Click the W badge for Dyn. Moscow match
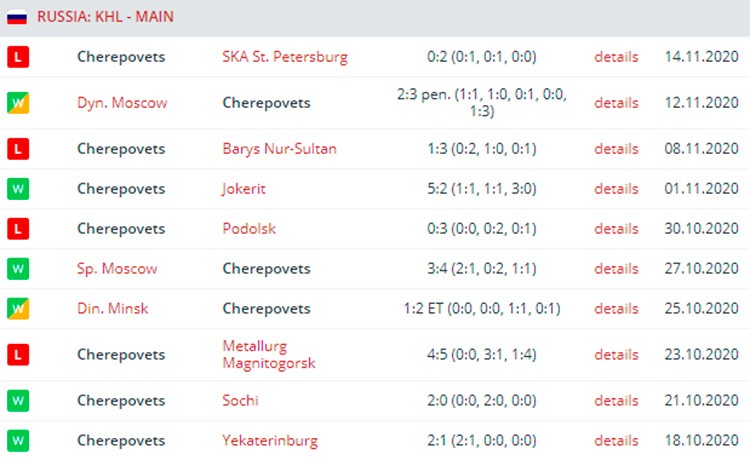This screenshot has width=750, height=460. coord(18,103)
